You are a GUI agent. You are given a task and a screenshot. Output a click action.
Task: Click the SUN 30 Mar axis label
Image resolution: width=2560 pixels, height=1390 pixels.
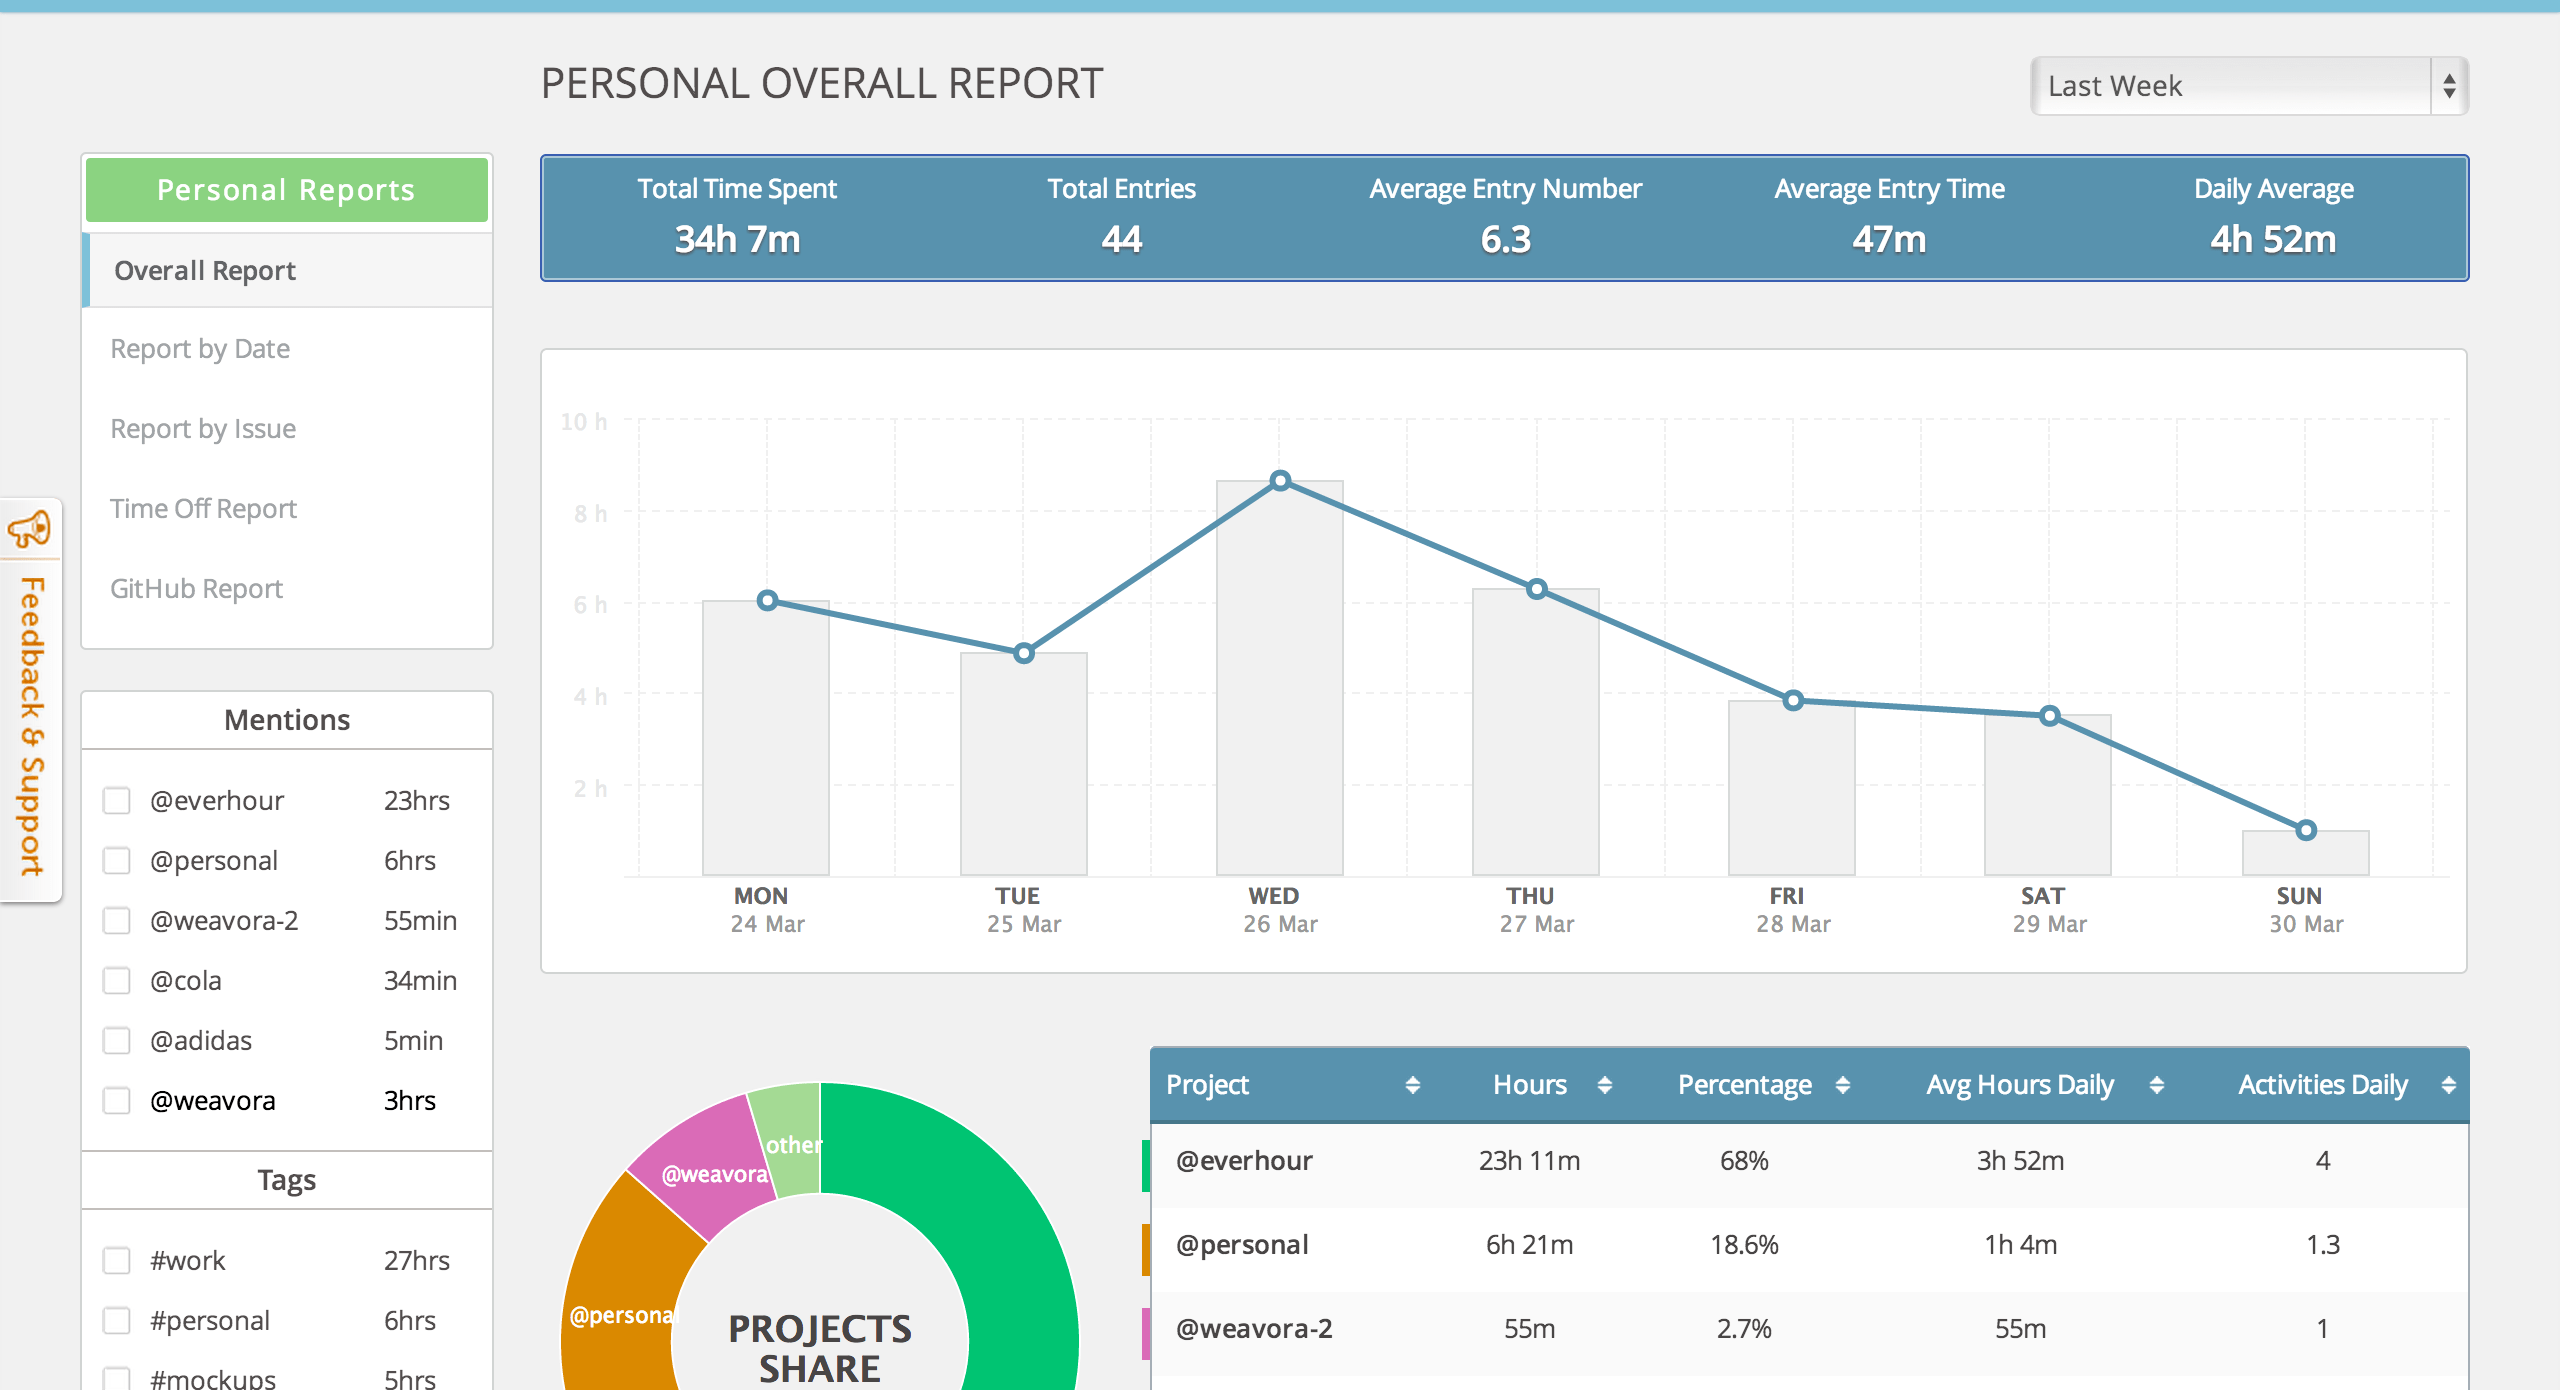2306,910
